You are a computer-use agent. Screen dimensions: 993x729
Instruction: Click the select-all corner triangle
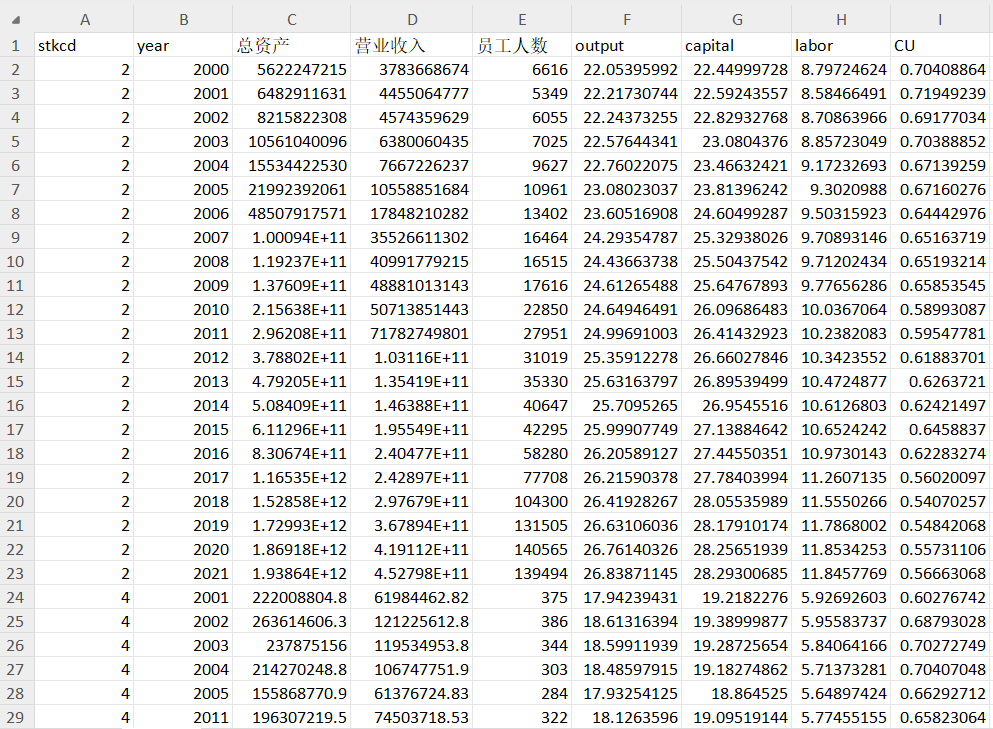click(16, 20)
